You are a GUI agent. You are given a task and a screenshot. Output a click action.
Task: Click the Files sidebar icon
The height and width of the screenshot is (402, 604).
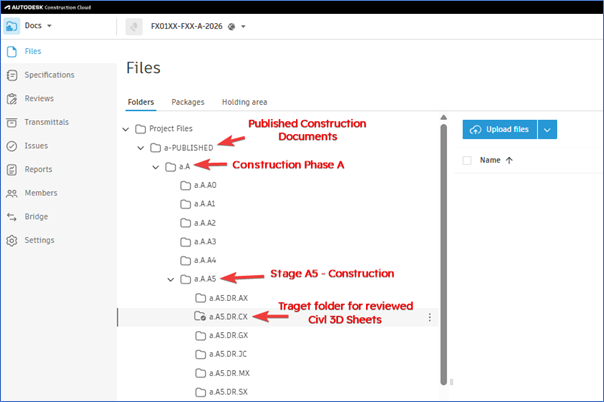point(12,52)
